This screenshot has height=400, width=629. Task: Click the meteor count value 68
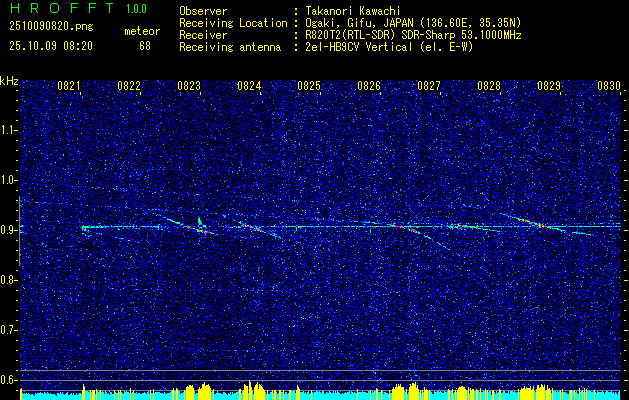pos(145,46)
